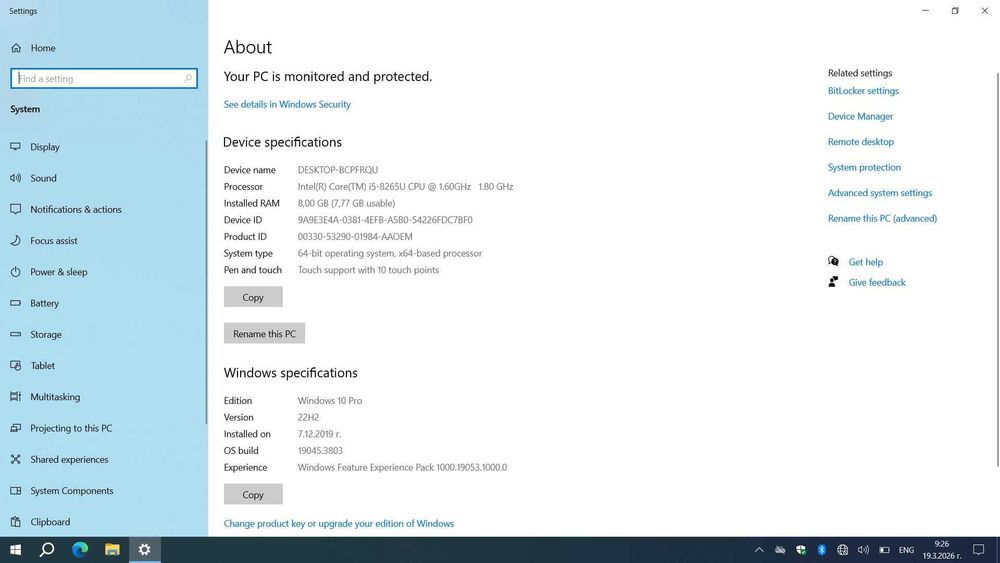1000x563 pixels.
Task: Click Rename this PC button
Action: 264,333
